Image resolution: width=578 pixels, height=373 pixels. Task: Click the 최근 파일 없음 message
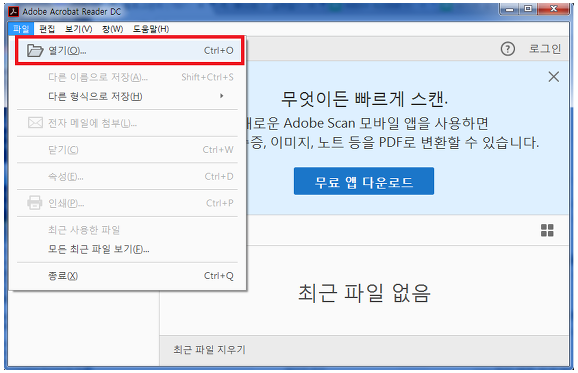364,293
